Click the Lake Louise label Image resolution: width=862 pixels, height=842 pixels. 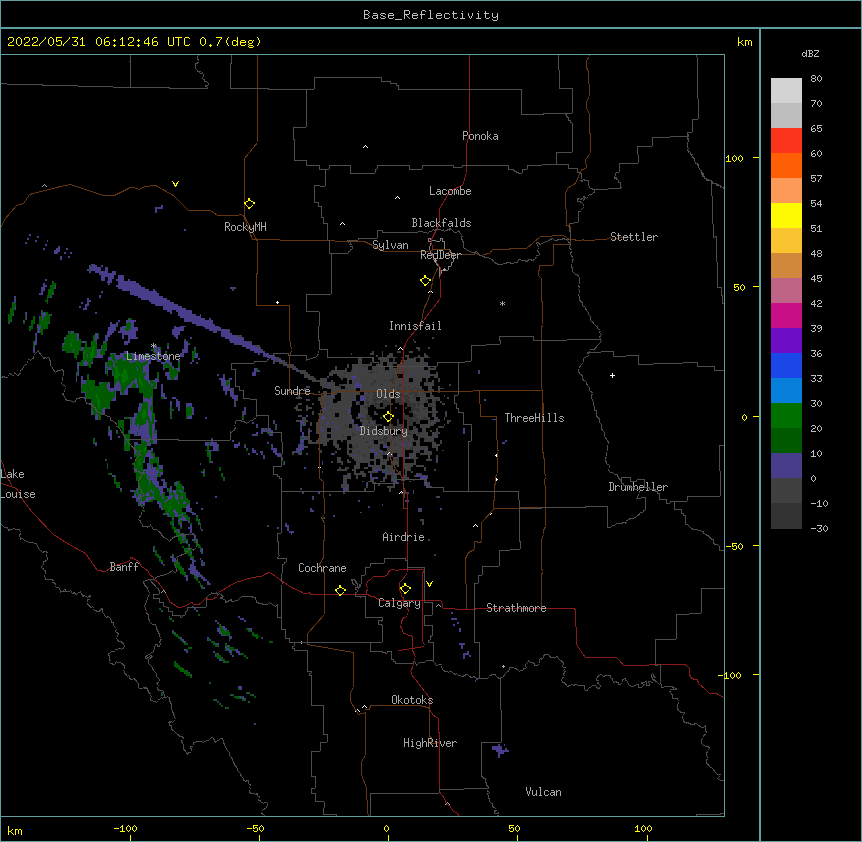18,484
